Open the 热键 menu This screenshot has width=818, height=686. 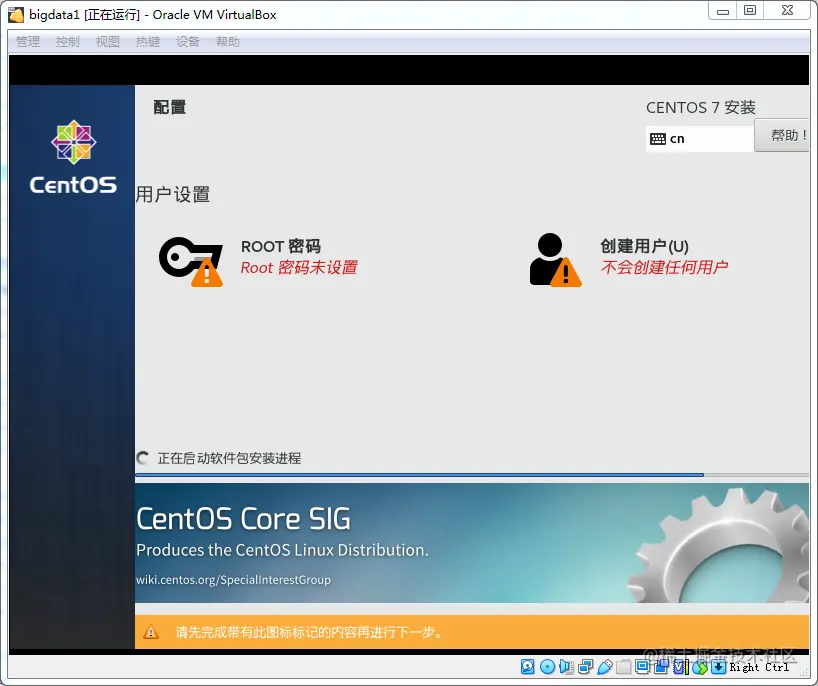click(148, 42)
